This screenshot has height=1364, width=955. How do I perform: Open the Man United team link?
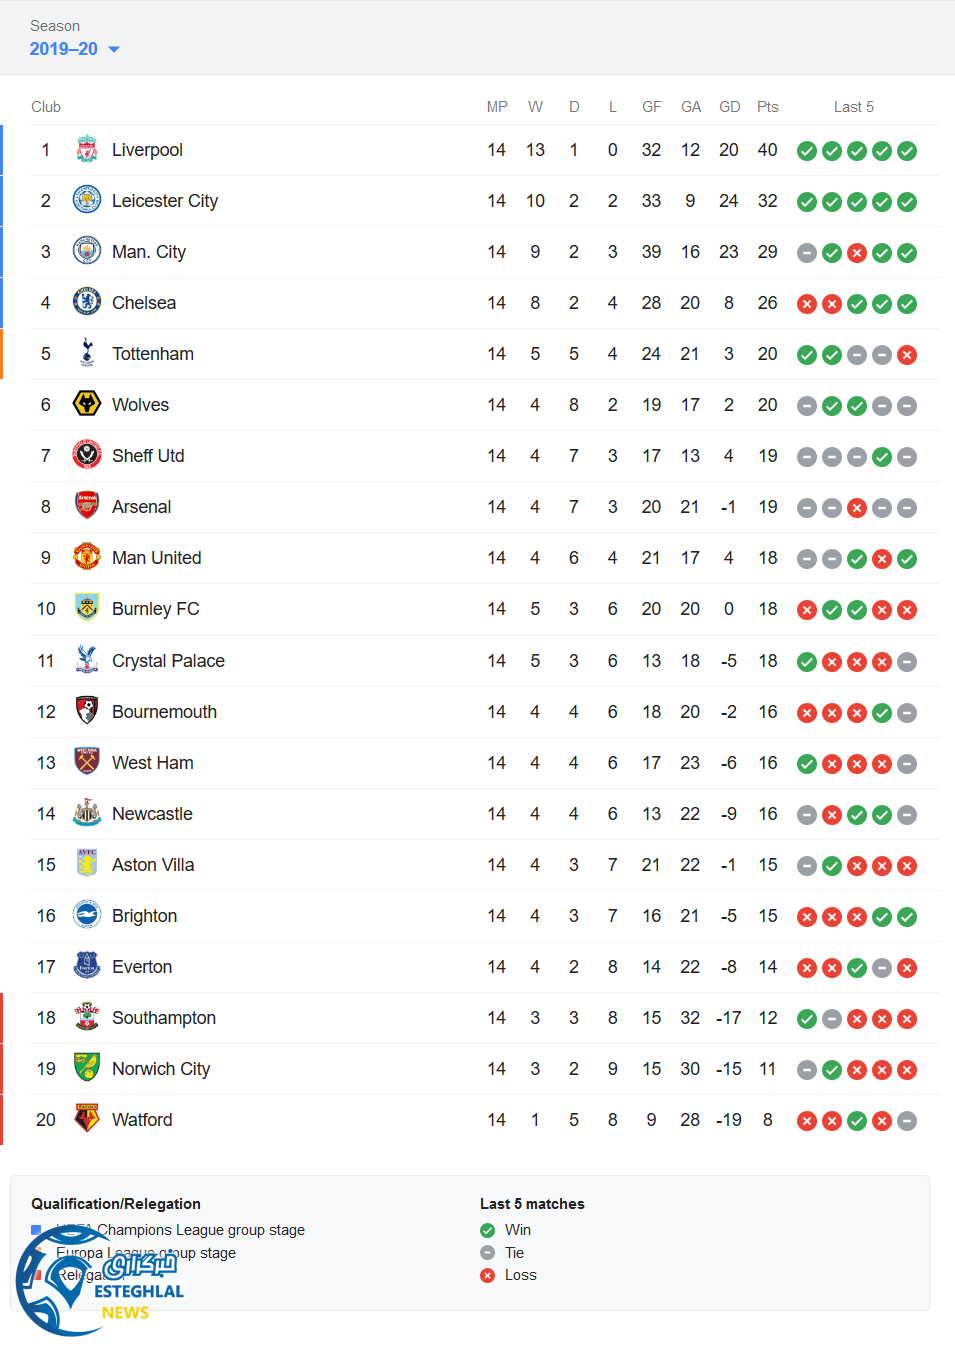coord(156,558)
